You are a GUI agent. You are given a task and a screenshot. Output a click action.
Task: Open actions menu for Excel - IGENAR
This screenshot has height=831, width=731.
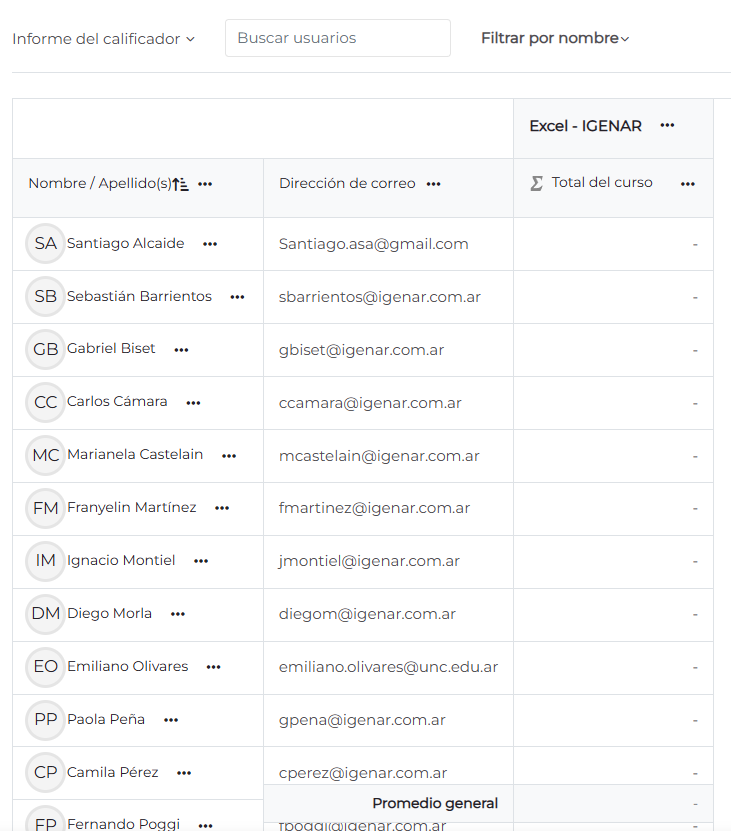pyautogui.click(x=667, y=125)
